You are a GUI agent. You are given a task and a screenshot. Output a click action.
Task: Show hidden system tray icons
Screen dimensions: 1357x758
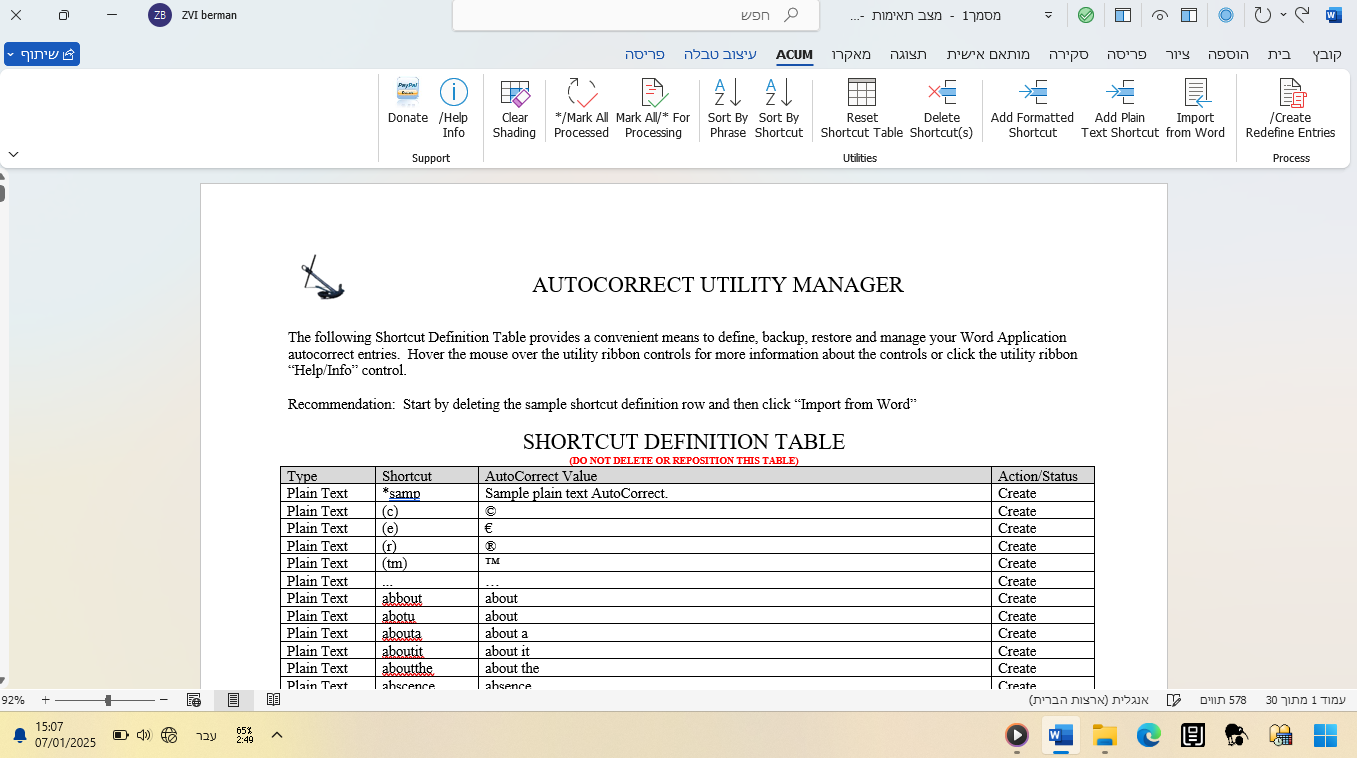(x=277, y=735)
